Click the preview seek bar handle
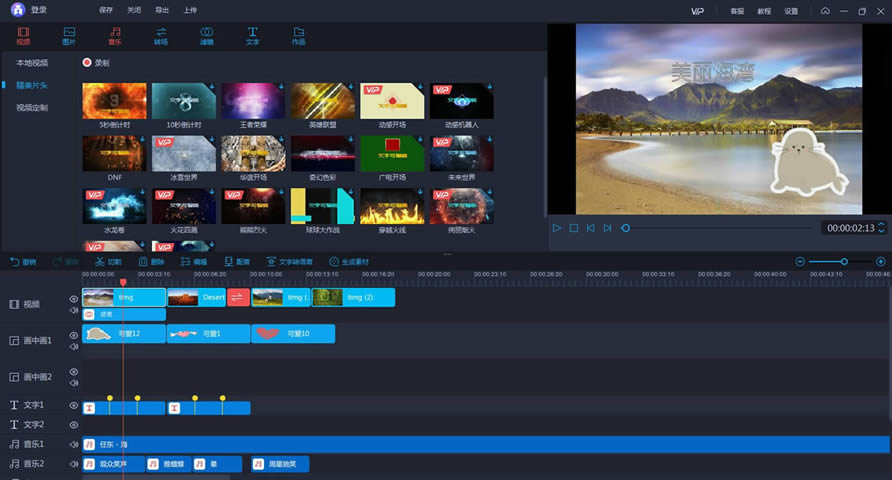892x480 pixels. click(625, 228)
